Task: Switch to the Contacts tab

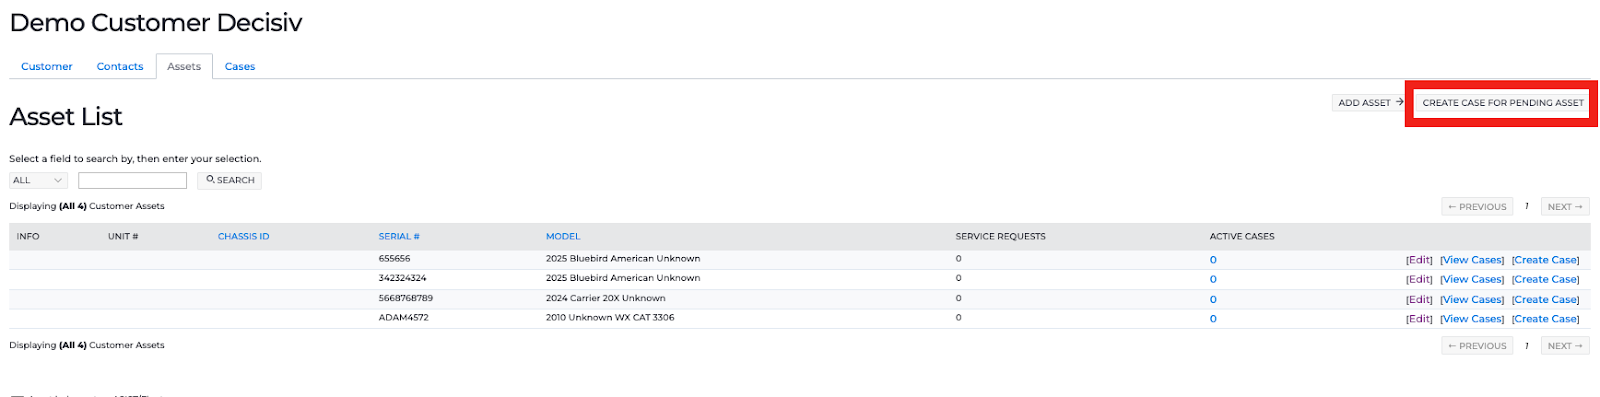Action: coord(120,67)
